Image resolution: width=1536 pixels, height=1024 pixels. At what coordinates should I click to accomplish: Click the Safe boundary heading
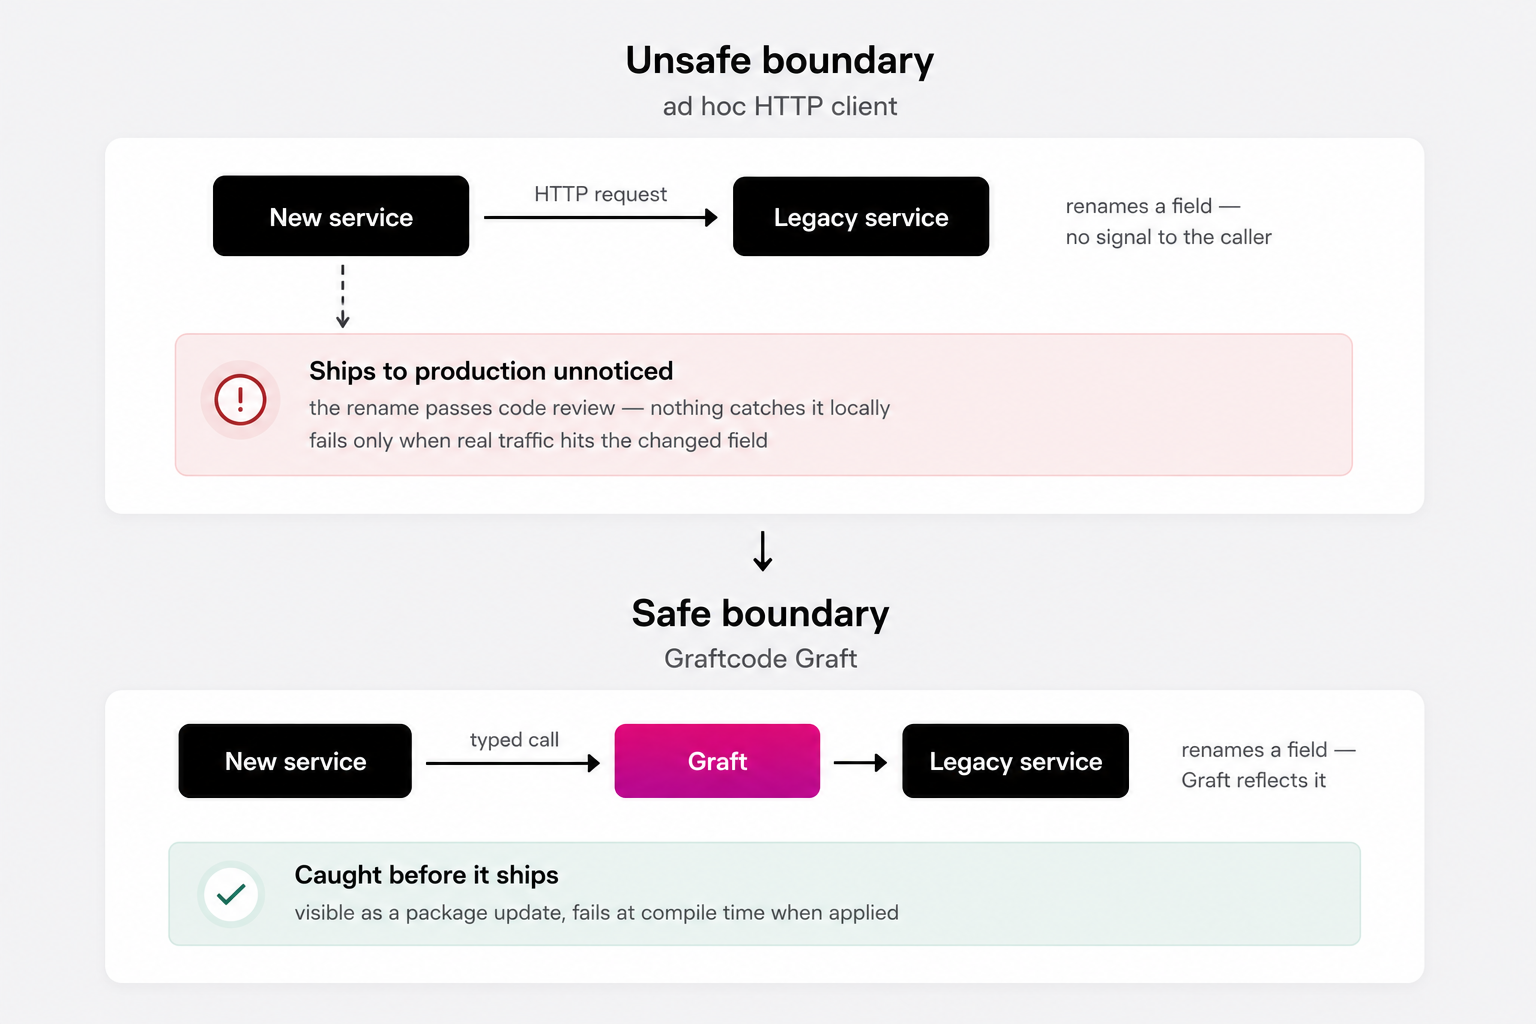point(761,613)
